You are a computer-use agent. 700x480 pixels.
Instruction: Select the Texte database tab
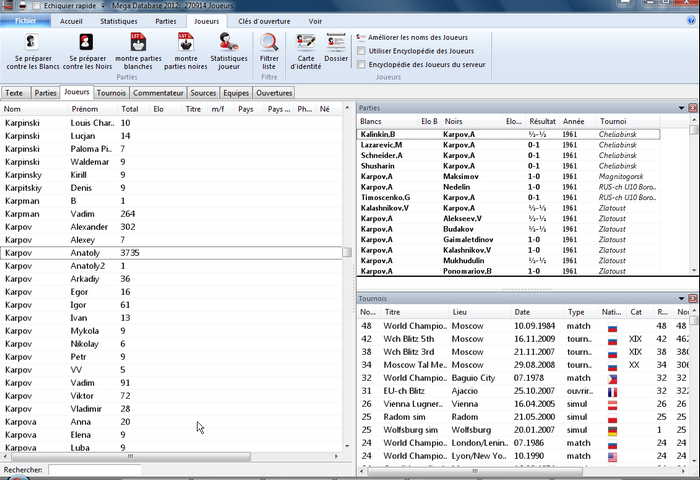[14, 93]
